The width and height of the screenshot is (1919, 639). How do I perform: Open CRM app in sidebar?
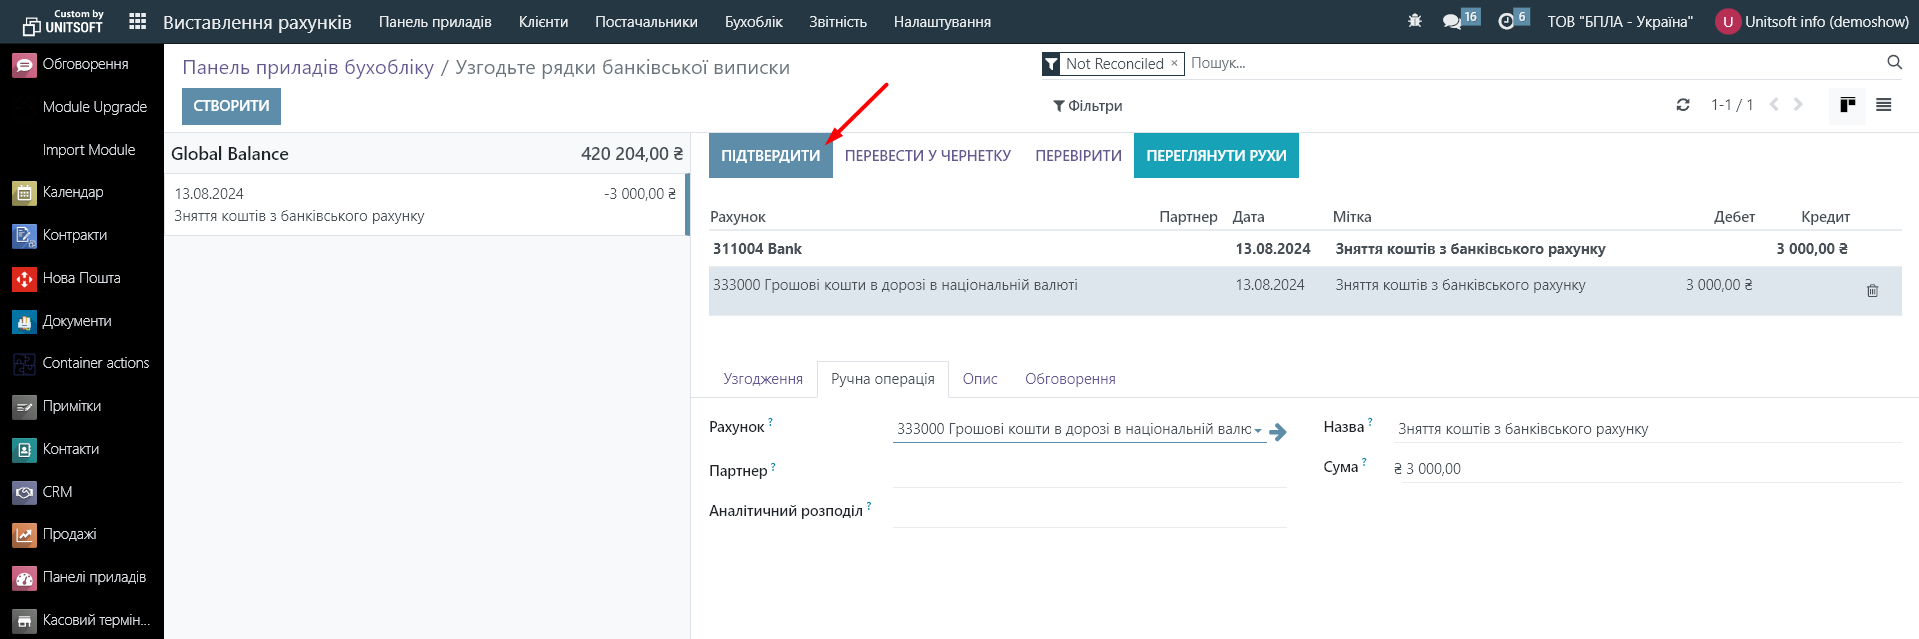pyautogui.click(x=82, y=492)
